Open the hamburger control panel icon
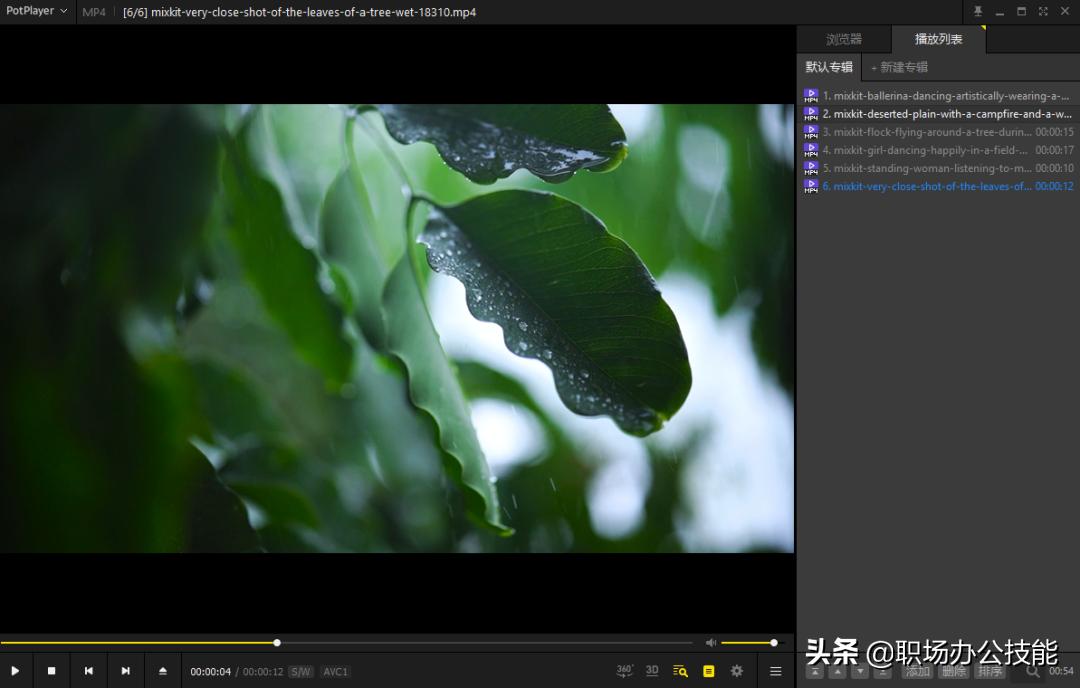The height and width of the screenshot is (688, 1080). click(775, 671)
